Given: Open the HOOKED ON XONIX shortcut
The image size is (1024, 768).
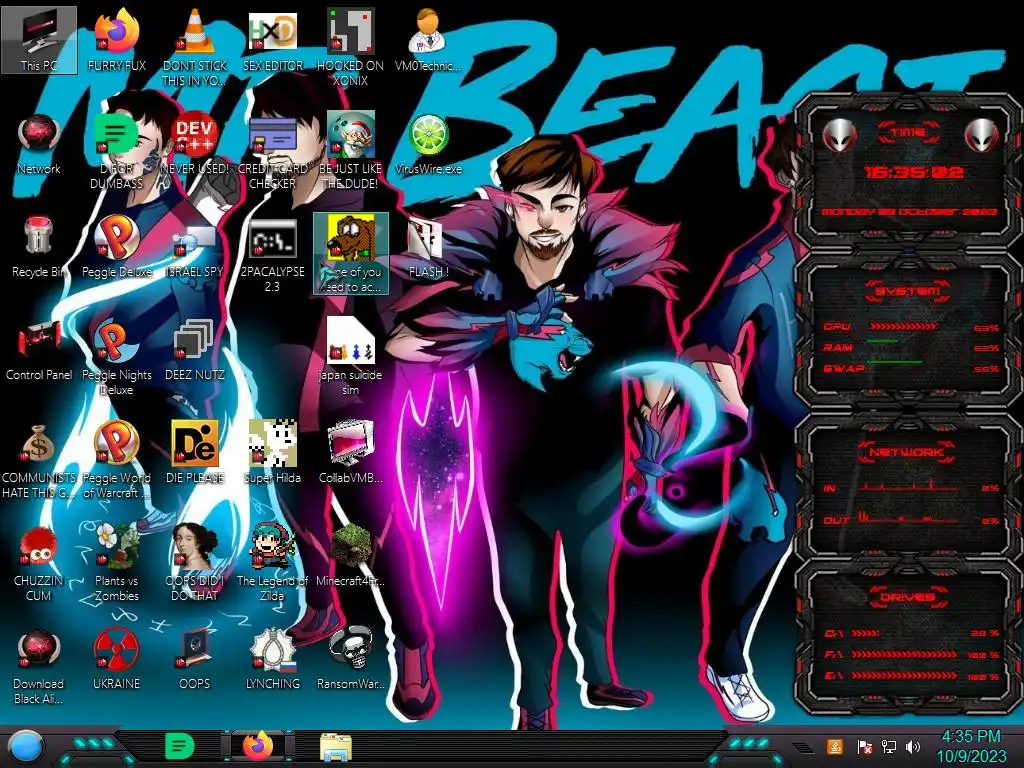Looking at the screenshot, I should (x=351, y=47).
